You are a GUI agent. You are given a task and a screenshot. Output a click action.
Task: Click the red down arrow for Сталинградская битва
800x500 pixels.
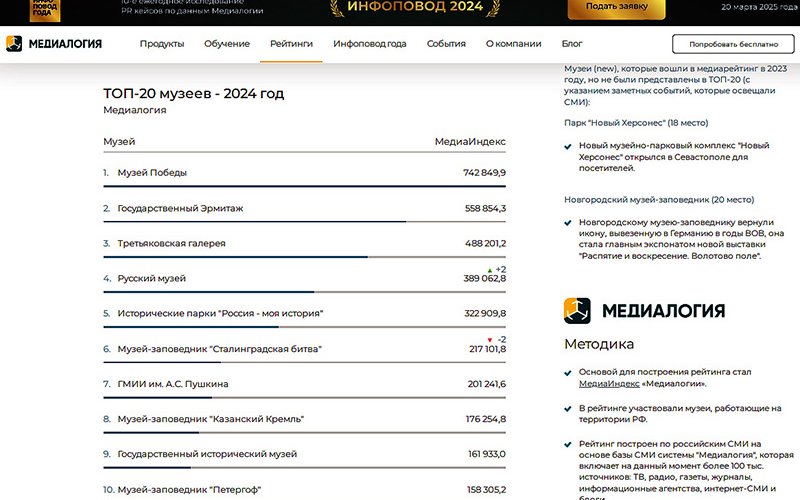pyautogui.click(x=490, y=340)
